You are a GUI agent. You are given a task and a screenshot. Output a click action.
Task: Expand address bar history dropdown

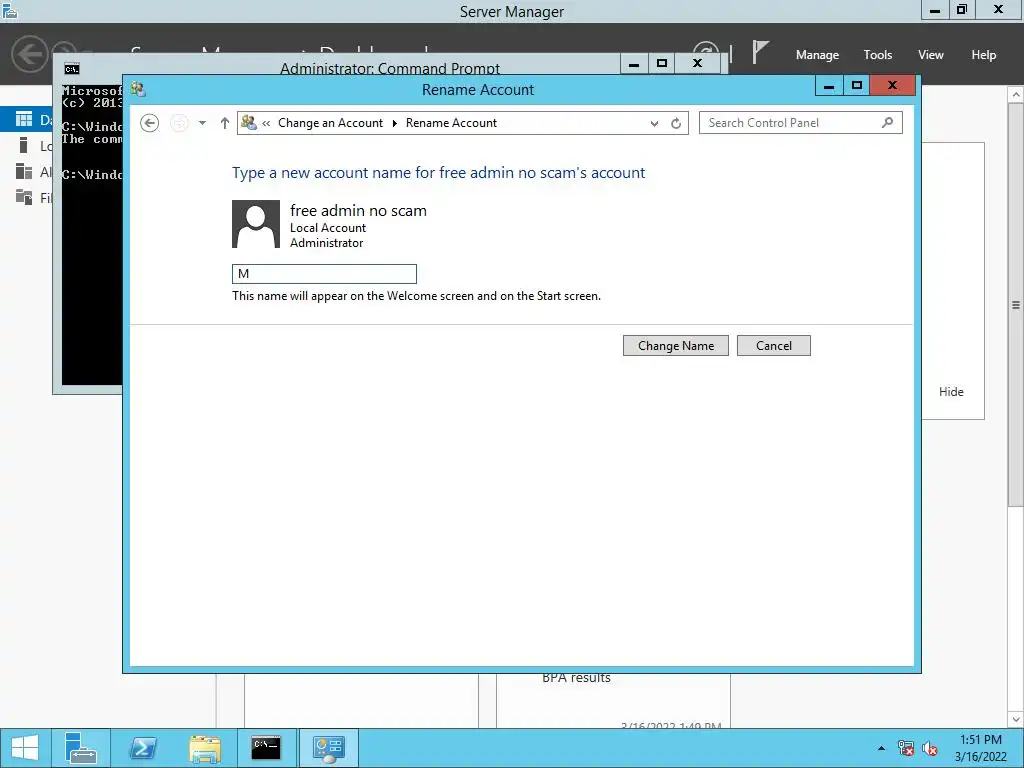click(654, 123)
